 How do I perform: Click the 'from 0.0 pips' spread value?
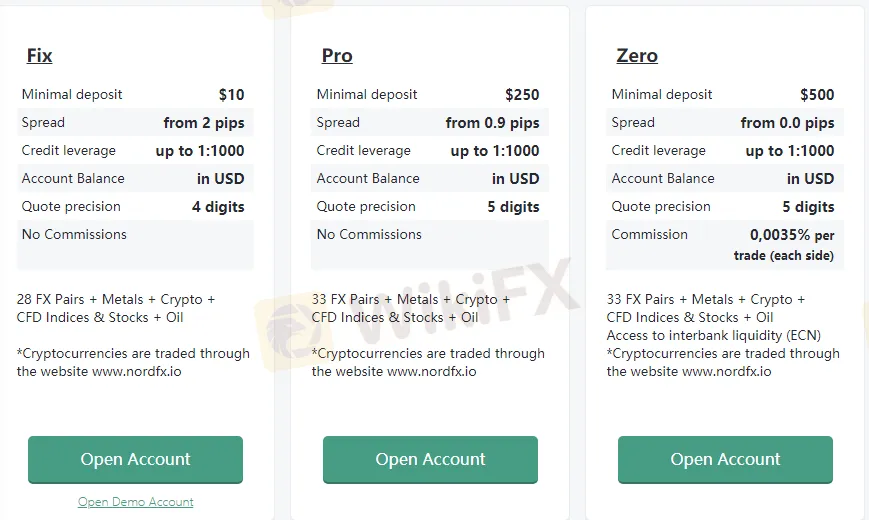click(x=787, y=123)
